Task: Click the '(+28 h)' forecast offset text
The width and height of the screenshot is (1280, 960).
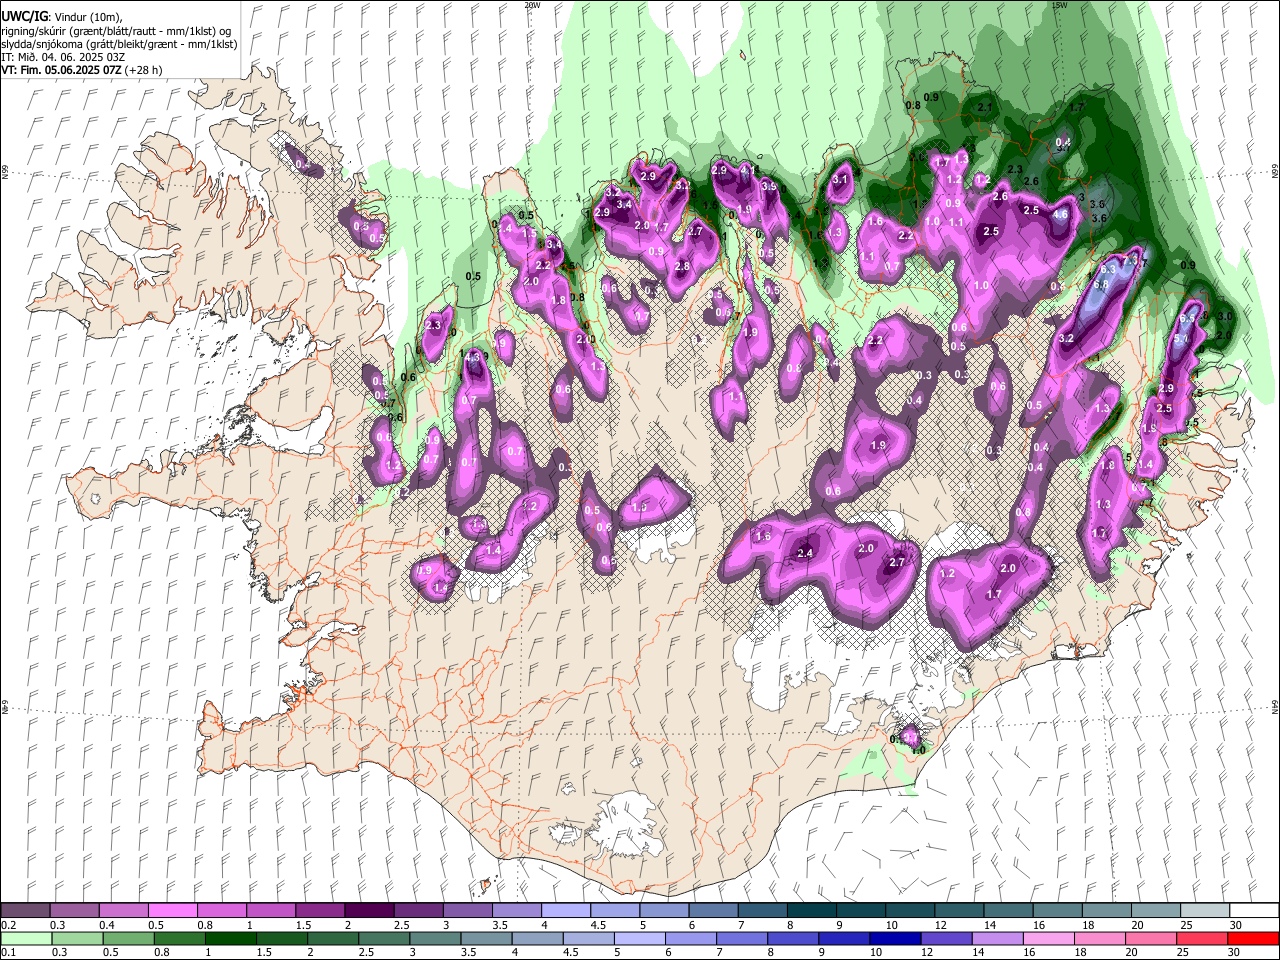Action: 144,70
